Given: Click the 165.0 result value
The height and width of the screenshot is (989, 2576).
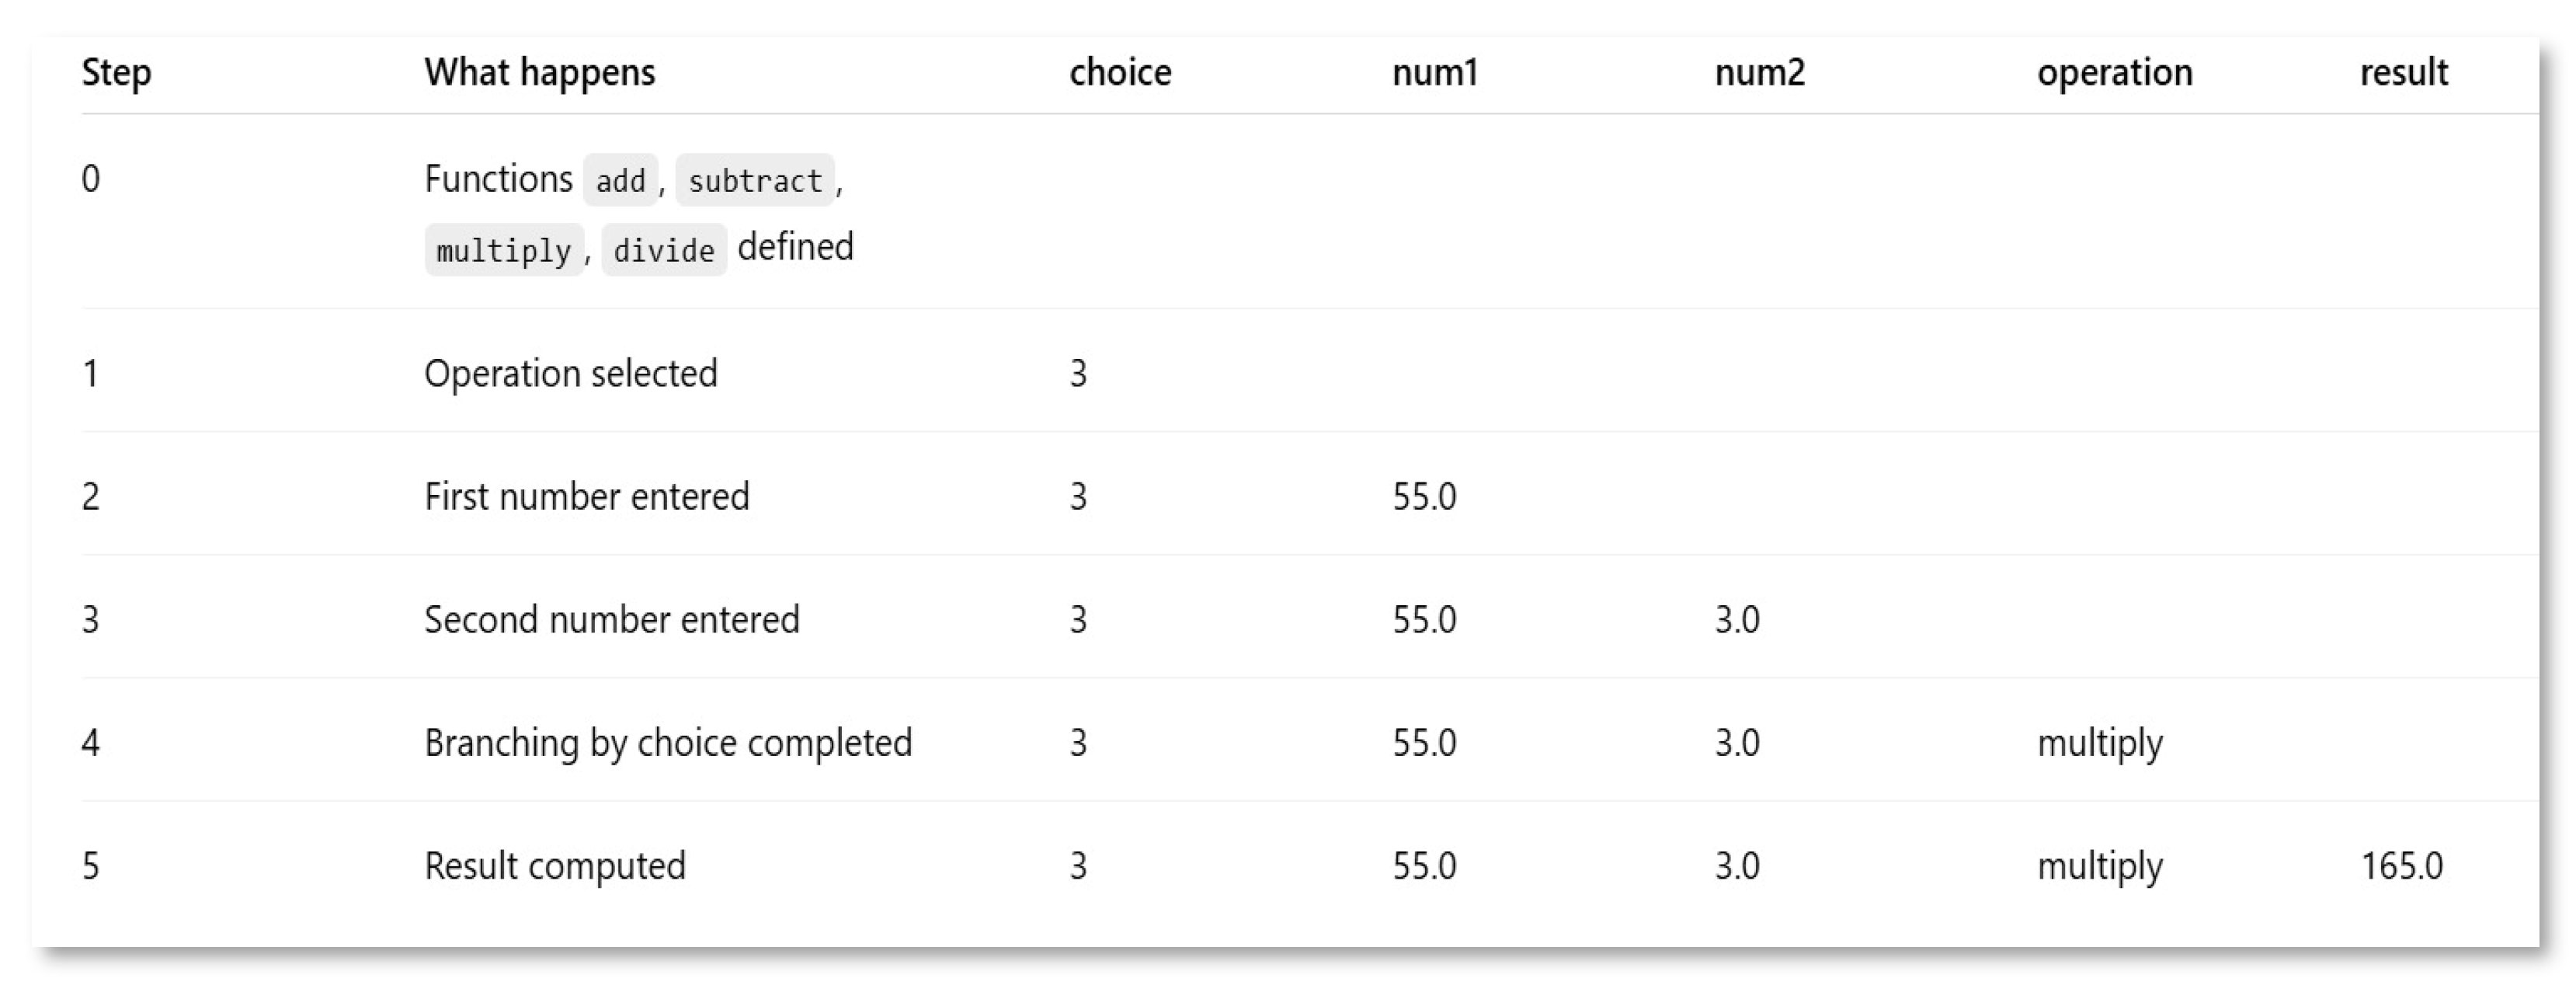Looking at the screenshot, I should click(x=2402, y=866).
